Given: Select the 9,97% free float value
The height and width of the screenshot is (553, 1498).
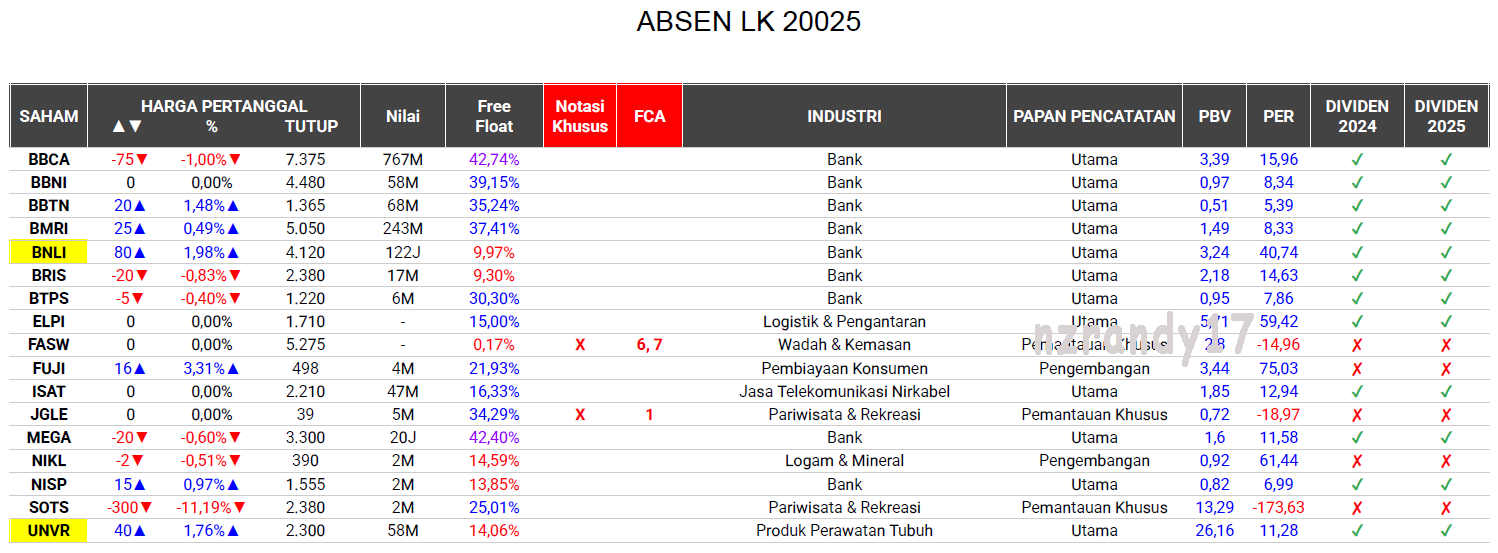Looking at the screenshot, I should tap(494, 253).
